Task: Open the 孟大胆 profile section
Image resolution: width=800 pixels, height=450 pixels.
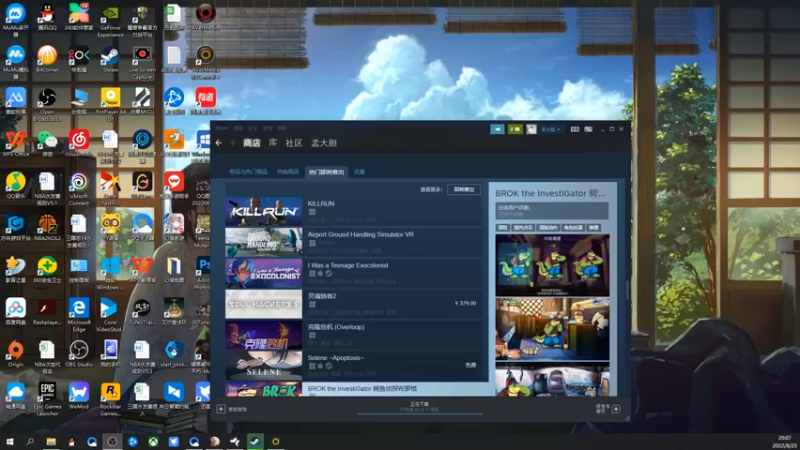Action: tap(324, 143)
